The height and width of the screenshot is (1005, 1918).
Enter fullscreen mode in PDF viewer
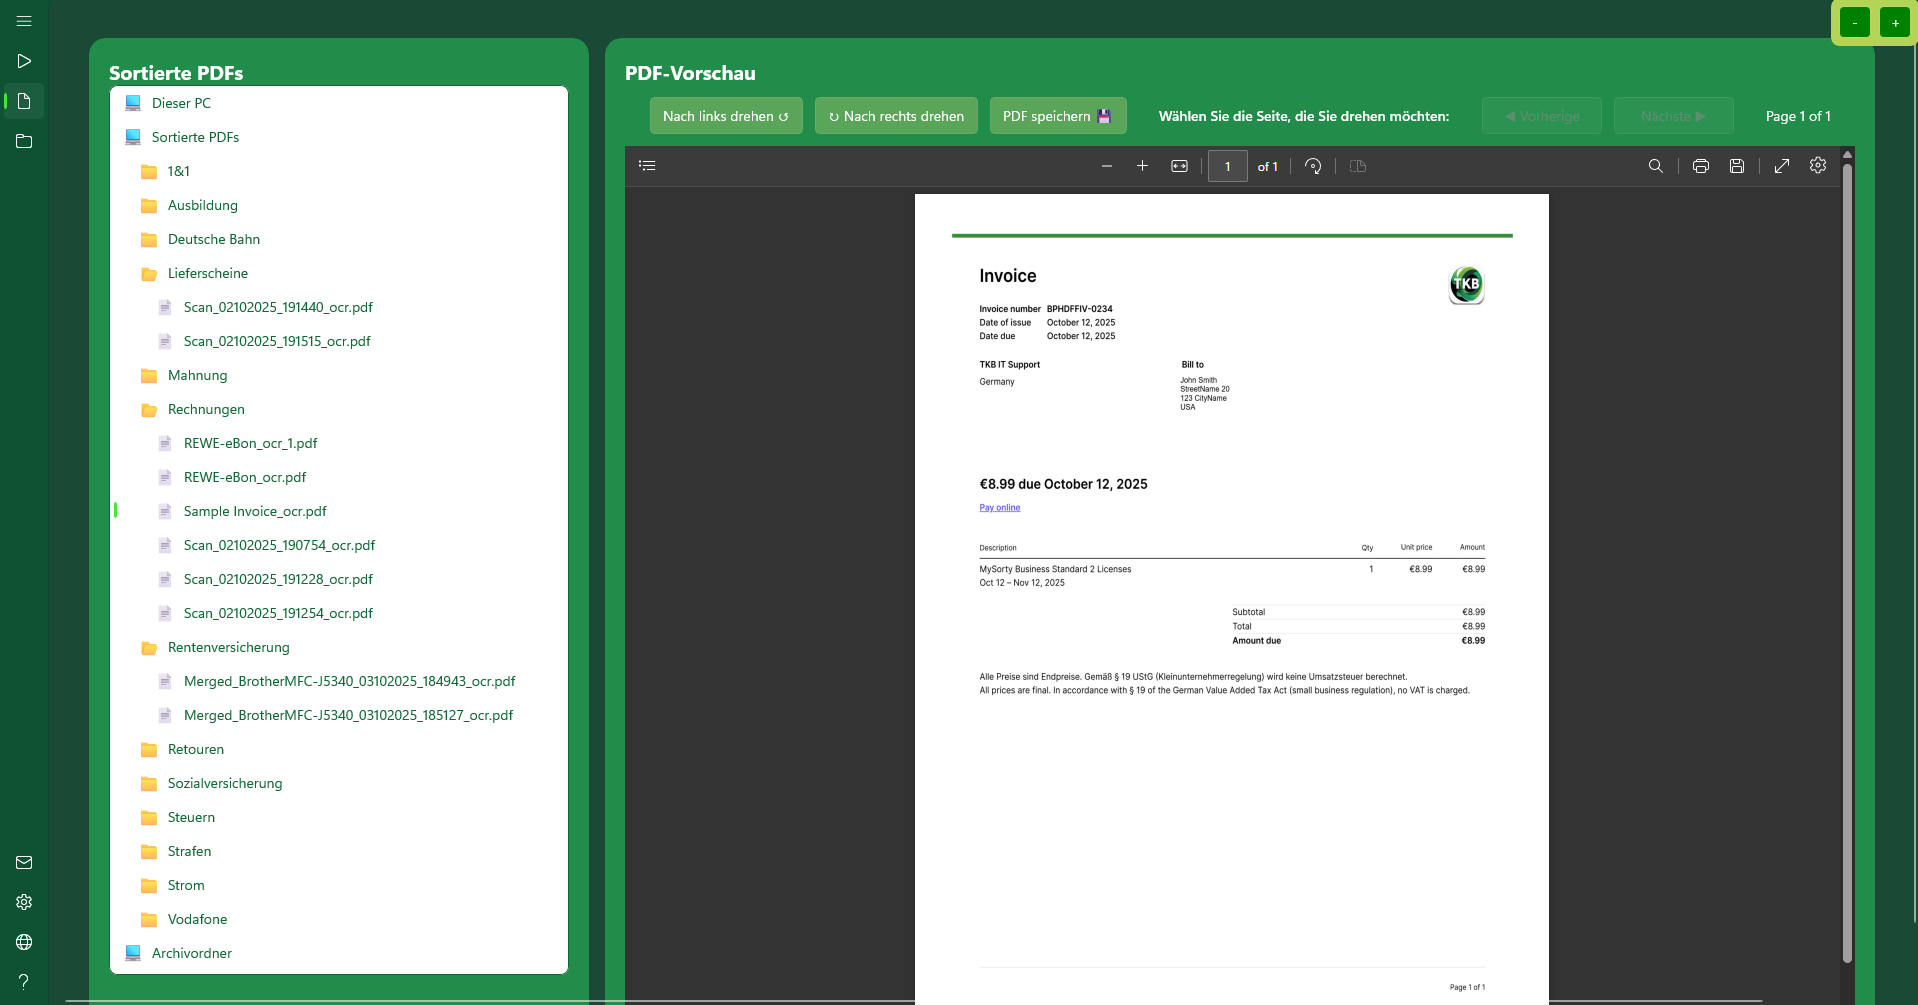pos(1781,166)
